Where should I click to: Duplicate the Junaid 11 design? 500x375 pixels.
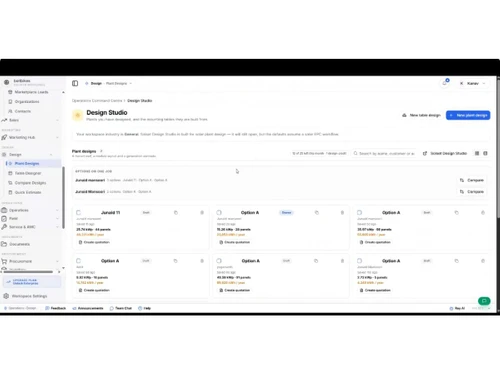point(176,213)
